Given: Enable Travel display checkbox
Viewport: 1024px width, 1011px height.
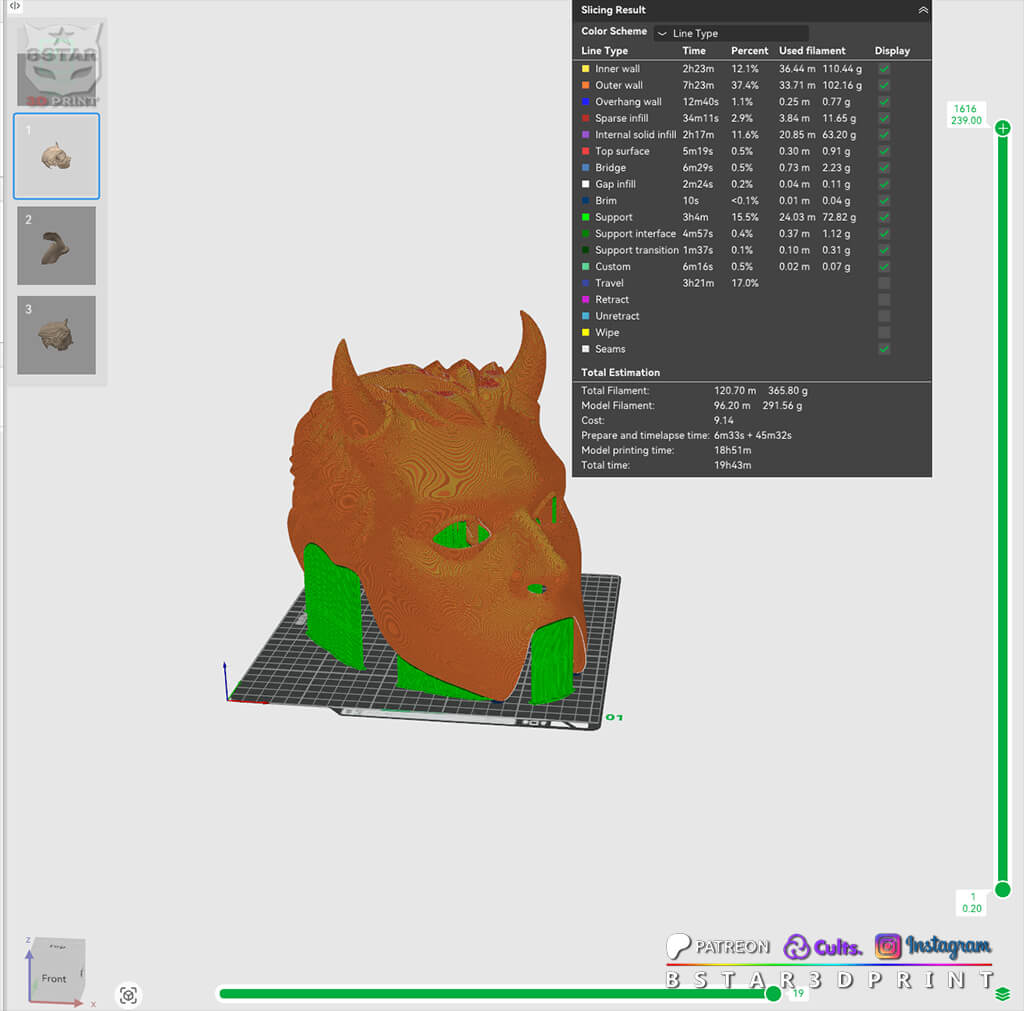Looking at the screenshot, I should point(884,283).
